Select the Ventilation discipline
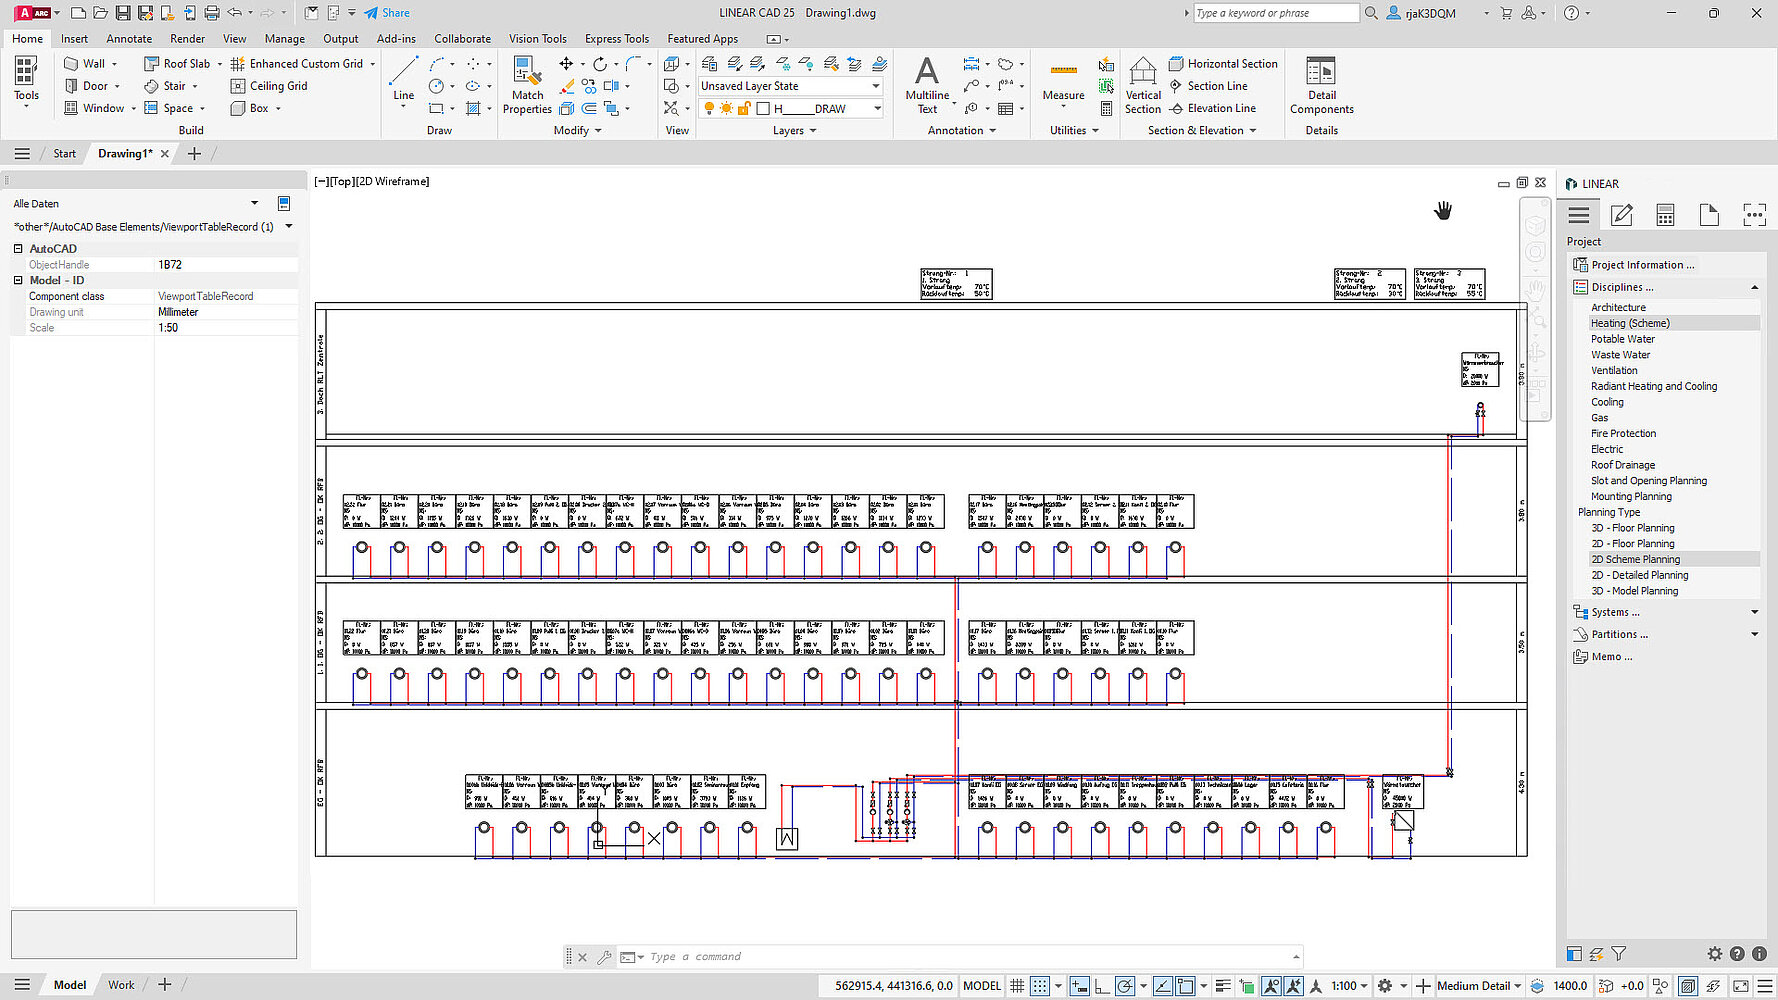 (x=1614, y=370)
